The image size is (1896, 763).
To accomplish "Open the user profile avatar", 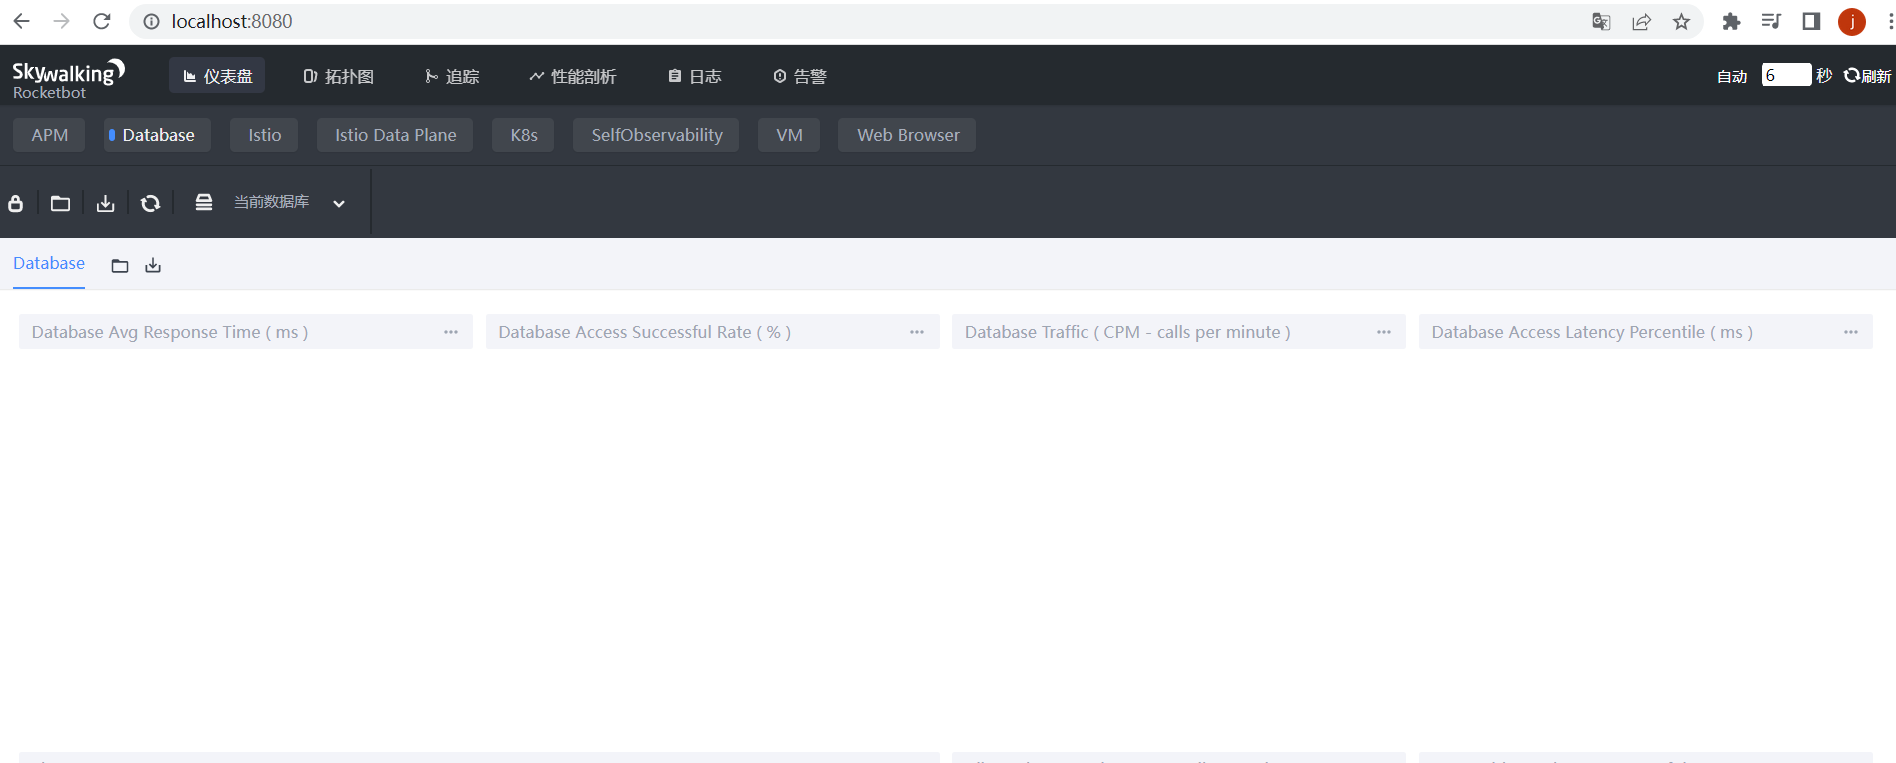I will pos(1852,22).
